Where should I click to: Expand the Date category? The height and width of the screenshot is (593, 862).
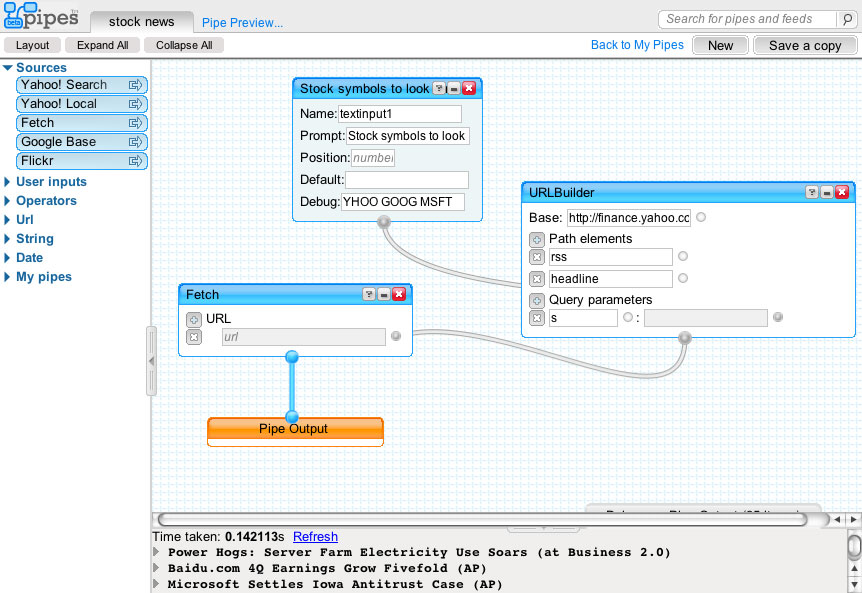point(7,258)
